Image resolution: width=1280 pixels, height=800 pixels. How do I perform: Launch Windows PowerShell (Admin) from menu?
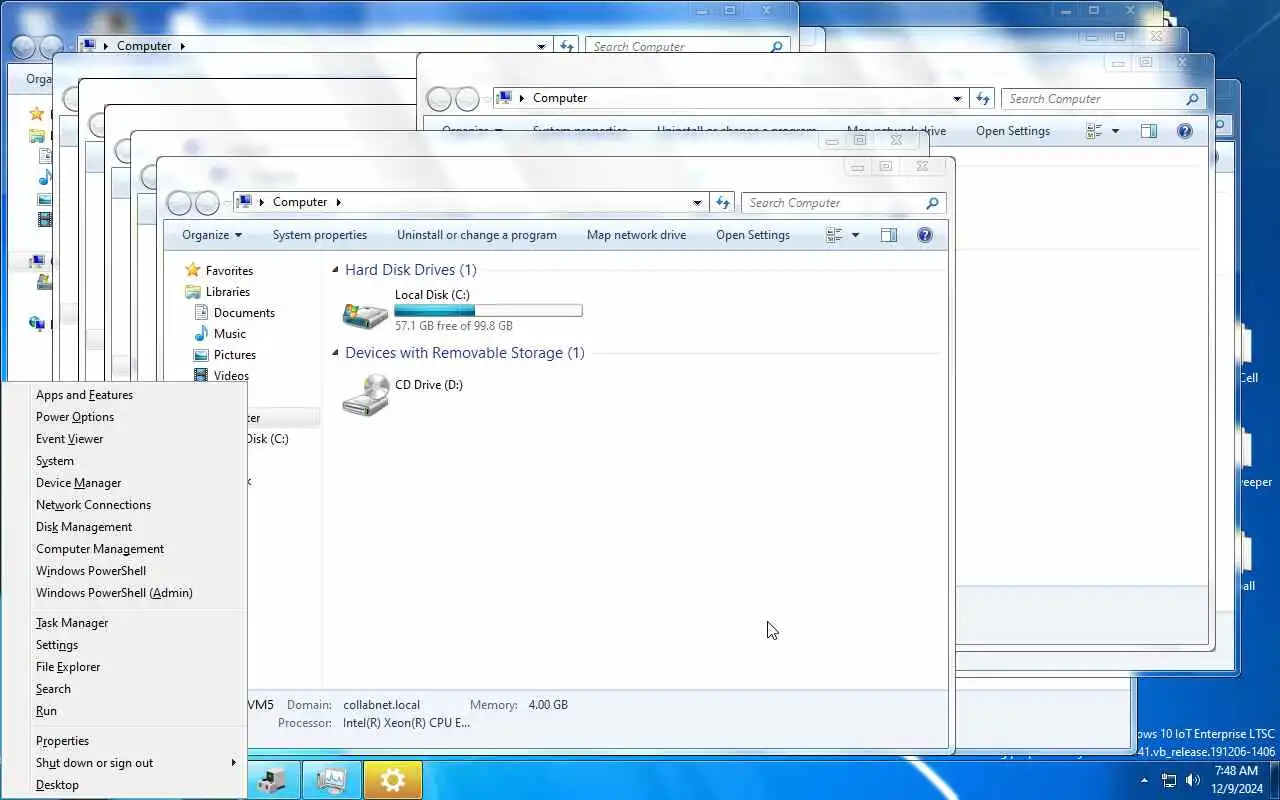tap(125, 593)
